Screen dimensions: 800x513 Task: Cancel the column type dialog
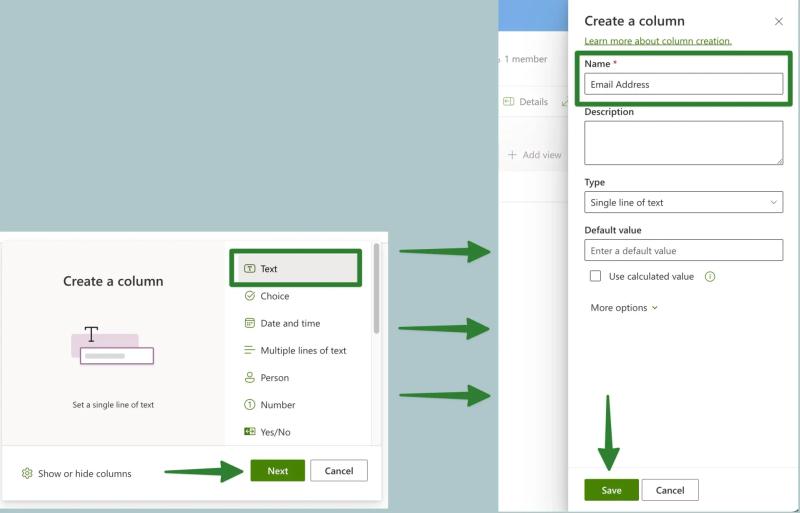pos(339,471)
